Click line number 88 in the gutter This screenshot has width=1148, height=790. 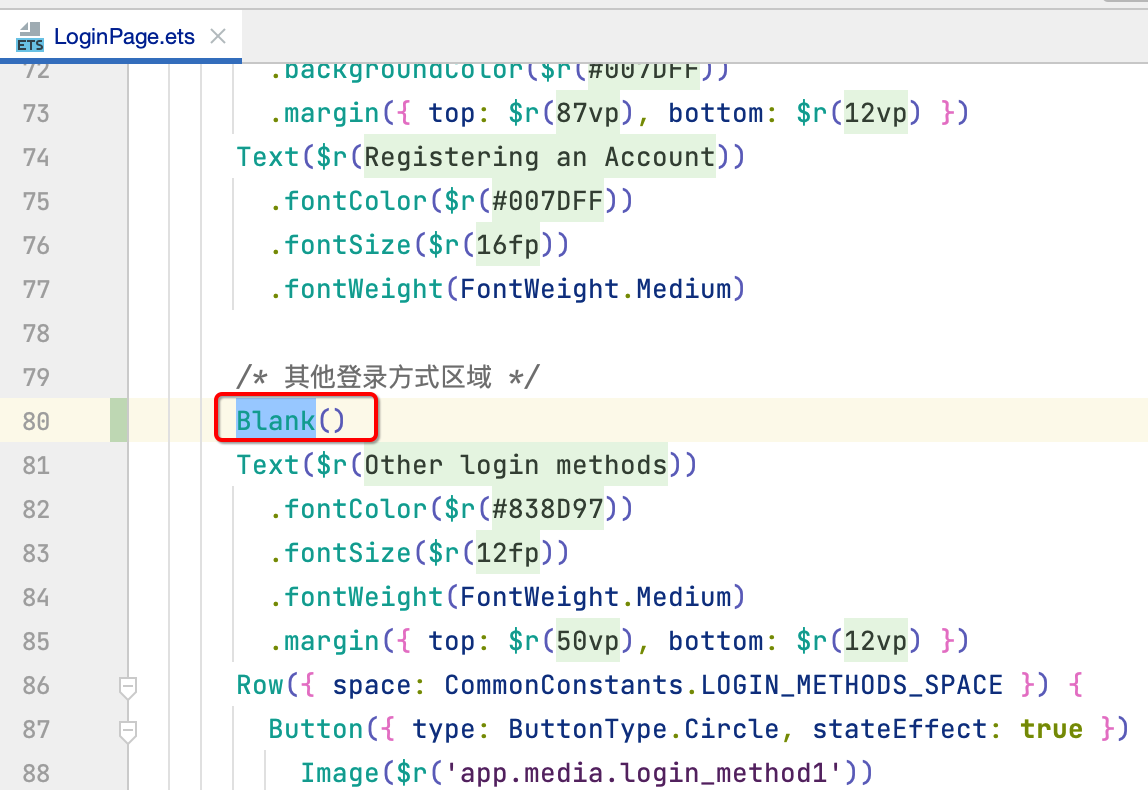click(36, 773)
